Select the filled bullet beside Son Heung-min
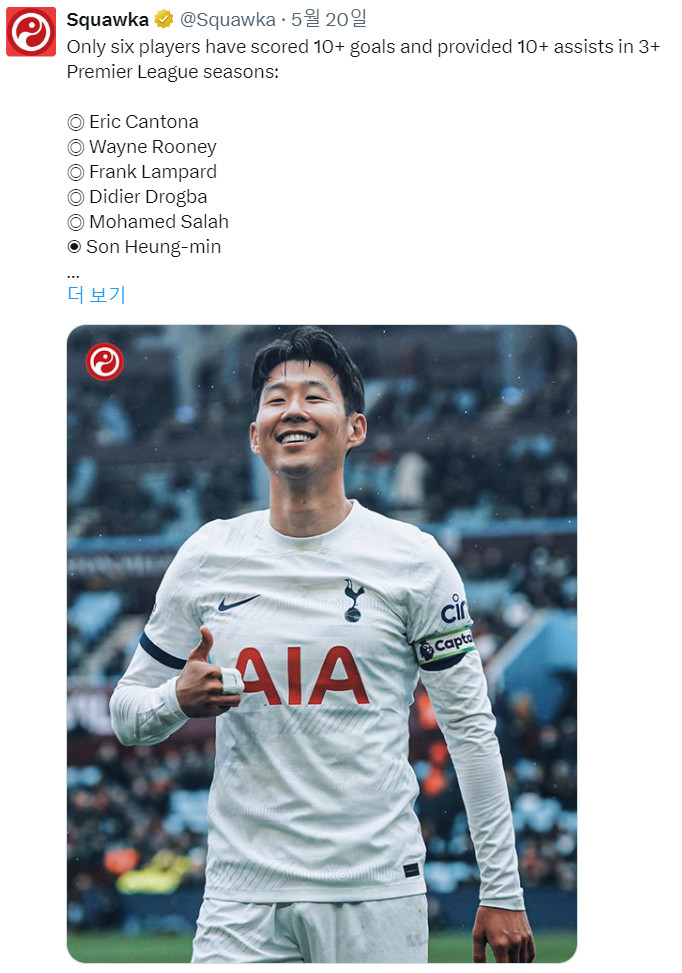The image size is (682, 973). [74, 247]
